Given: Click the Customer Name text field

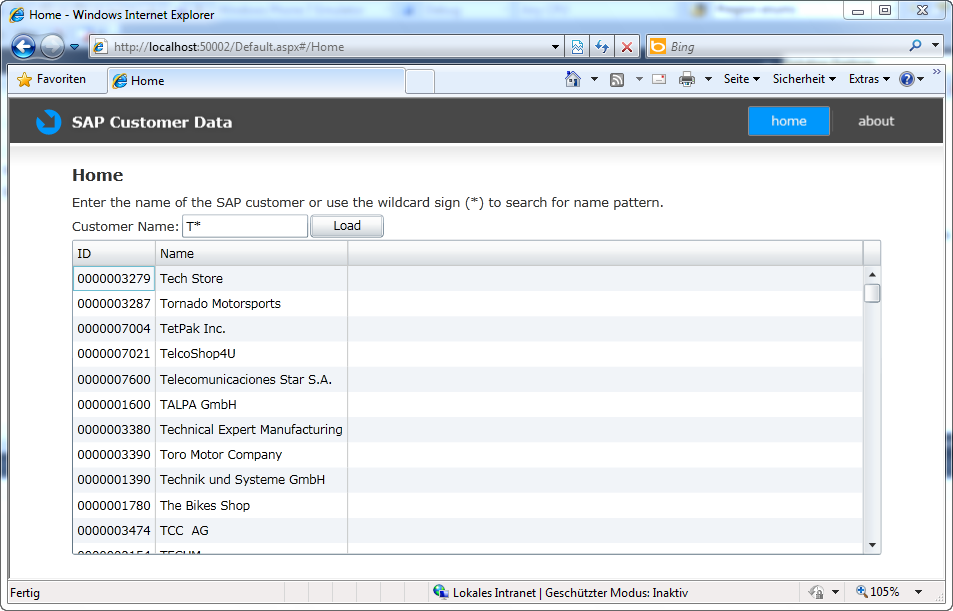Looking at the screenshot, I should (245, 226).
